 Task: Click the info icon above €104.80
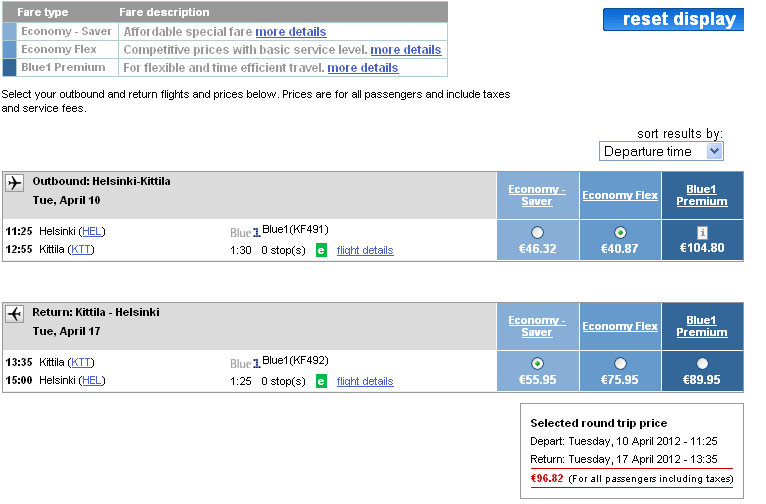702,232
